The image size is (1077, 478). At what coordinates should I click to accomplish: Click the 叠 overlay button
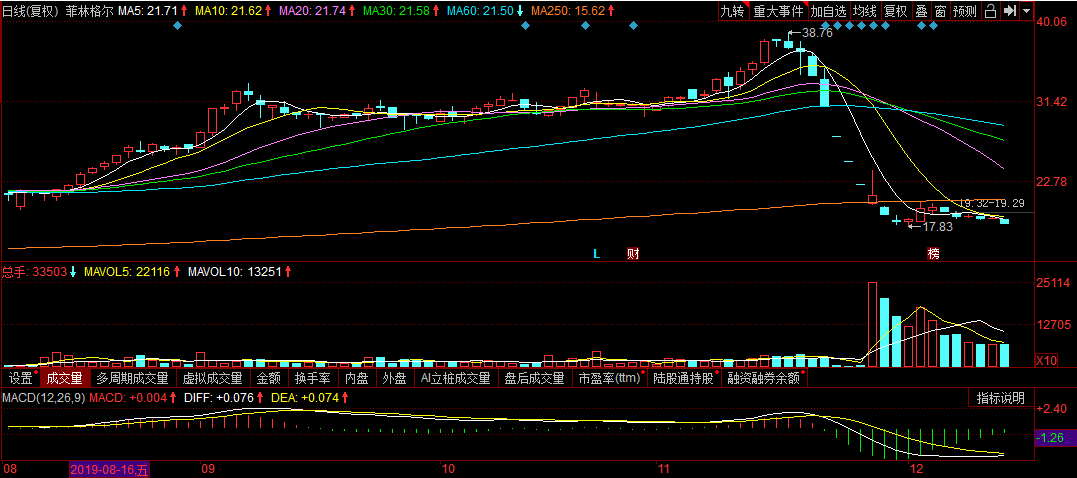click(x=922, y=11)
